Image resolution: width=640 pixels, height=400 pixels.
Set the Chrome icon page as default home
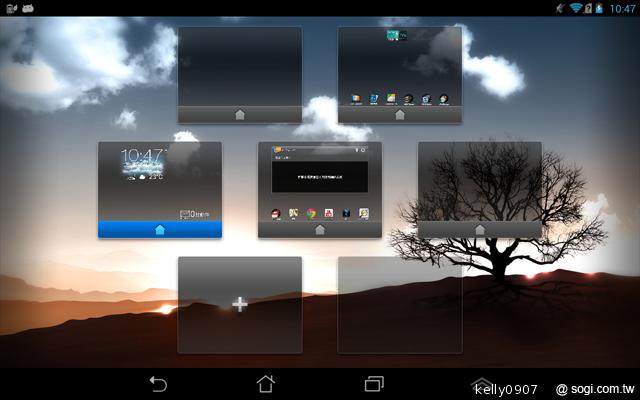click(x=320, y=230)
